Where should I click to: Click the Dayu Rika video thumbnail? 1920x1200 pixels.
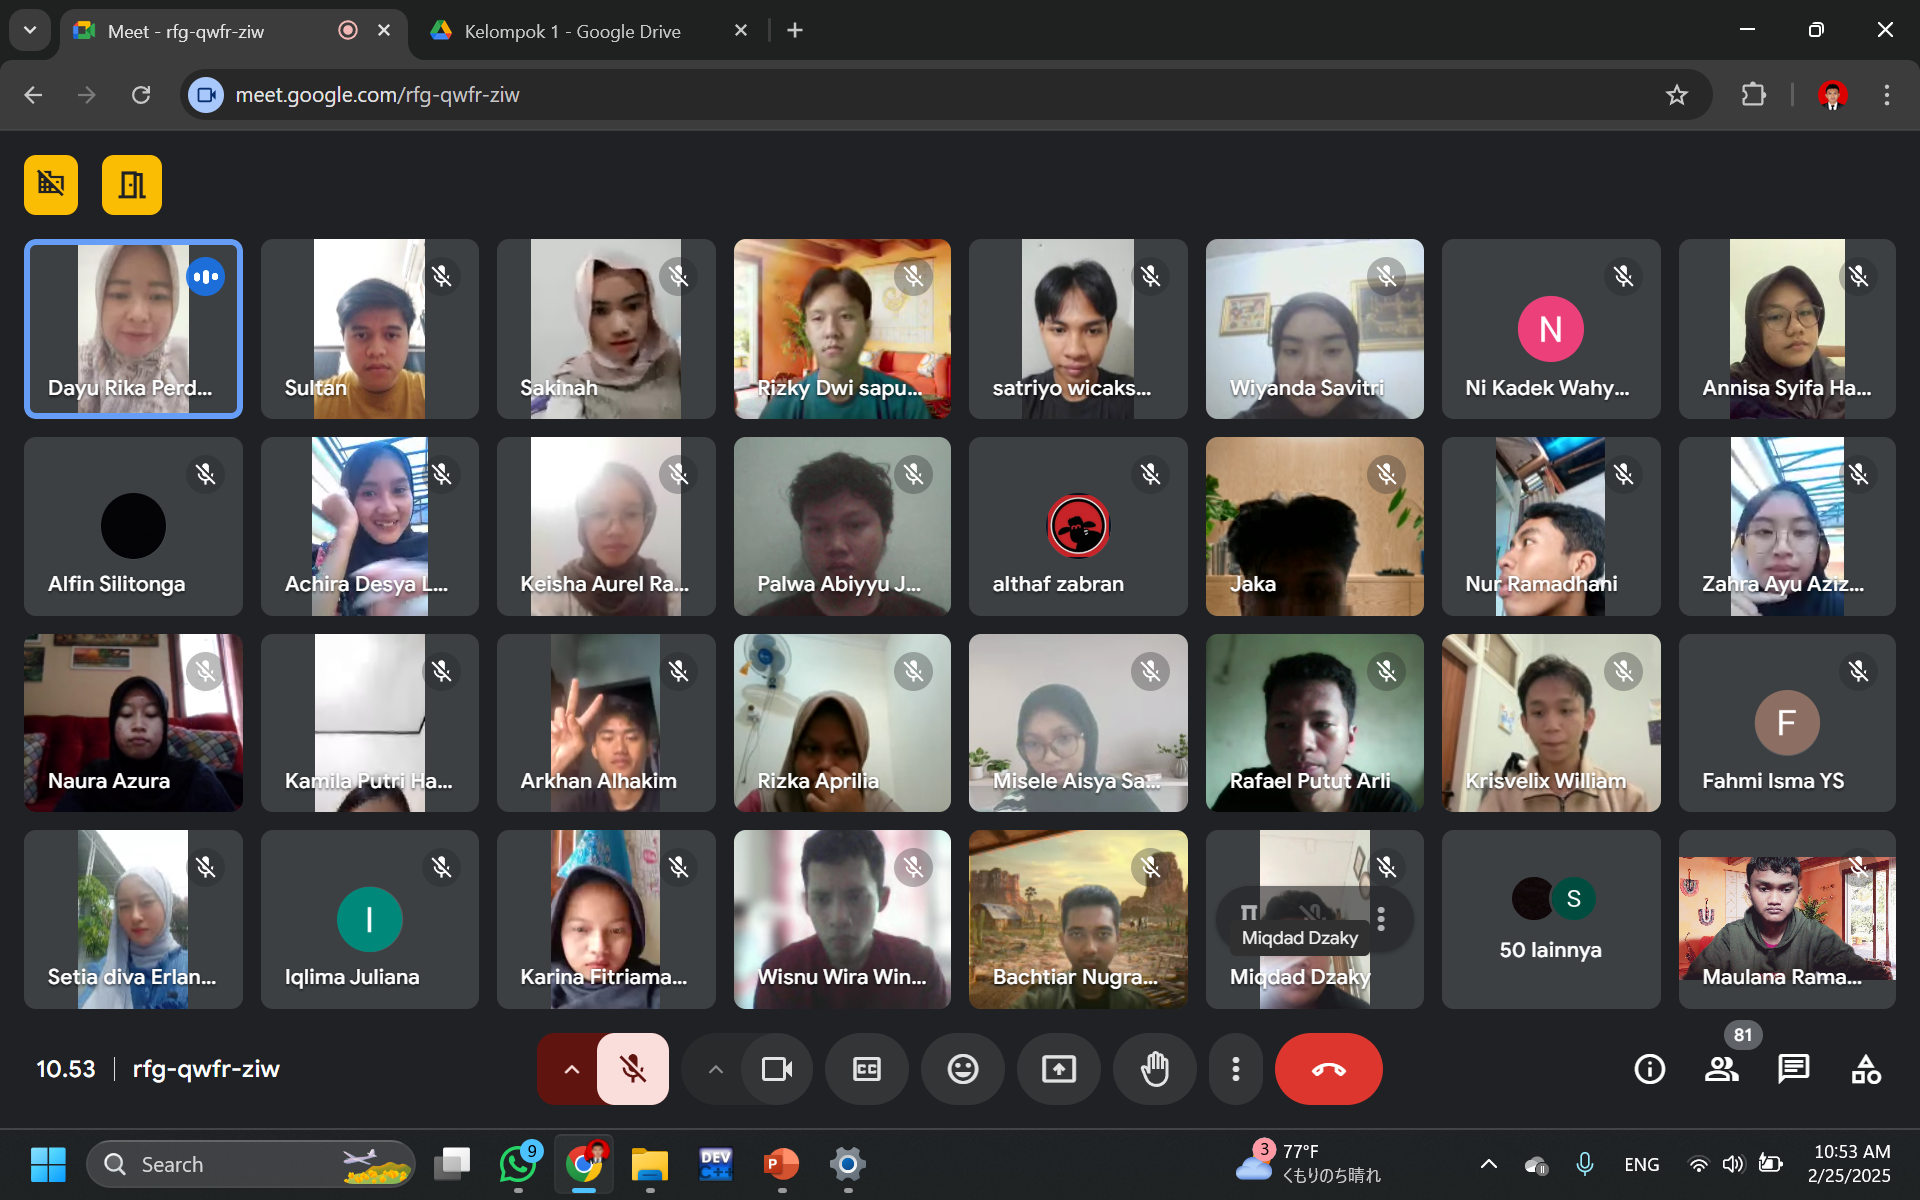pyautogui.click(x=133, y=329)
